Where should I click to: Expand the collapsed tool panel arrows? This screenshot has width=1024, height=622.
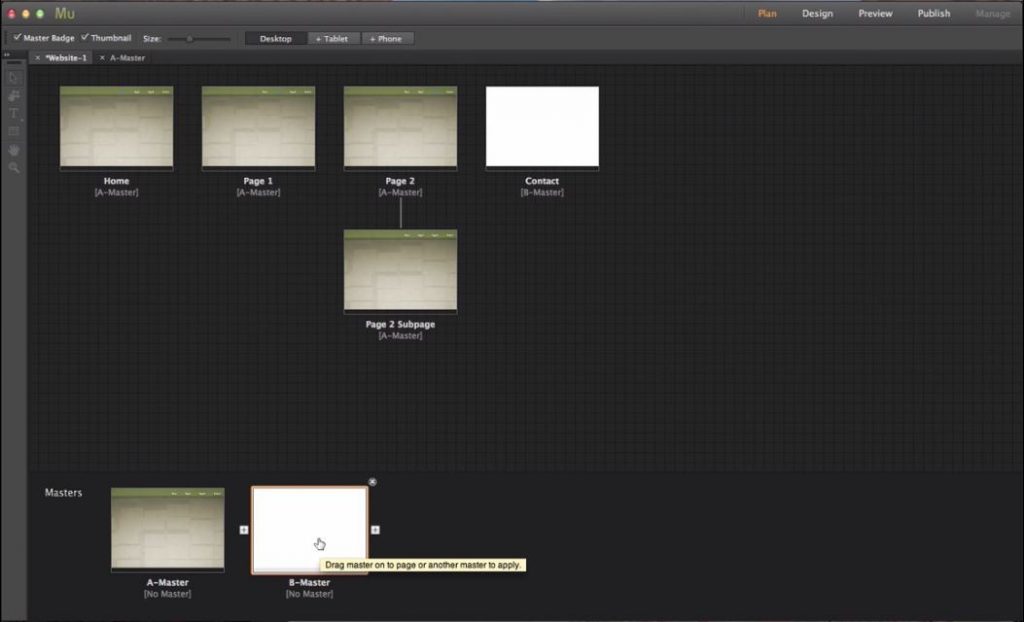(7, 55)
